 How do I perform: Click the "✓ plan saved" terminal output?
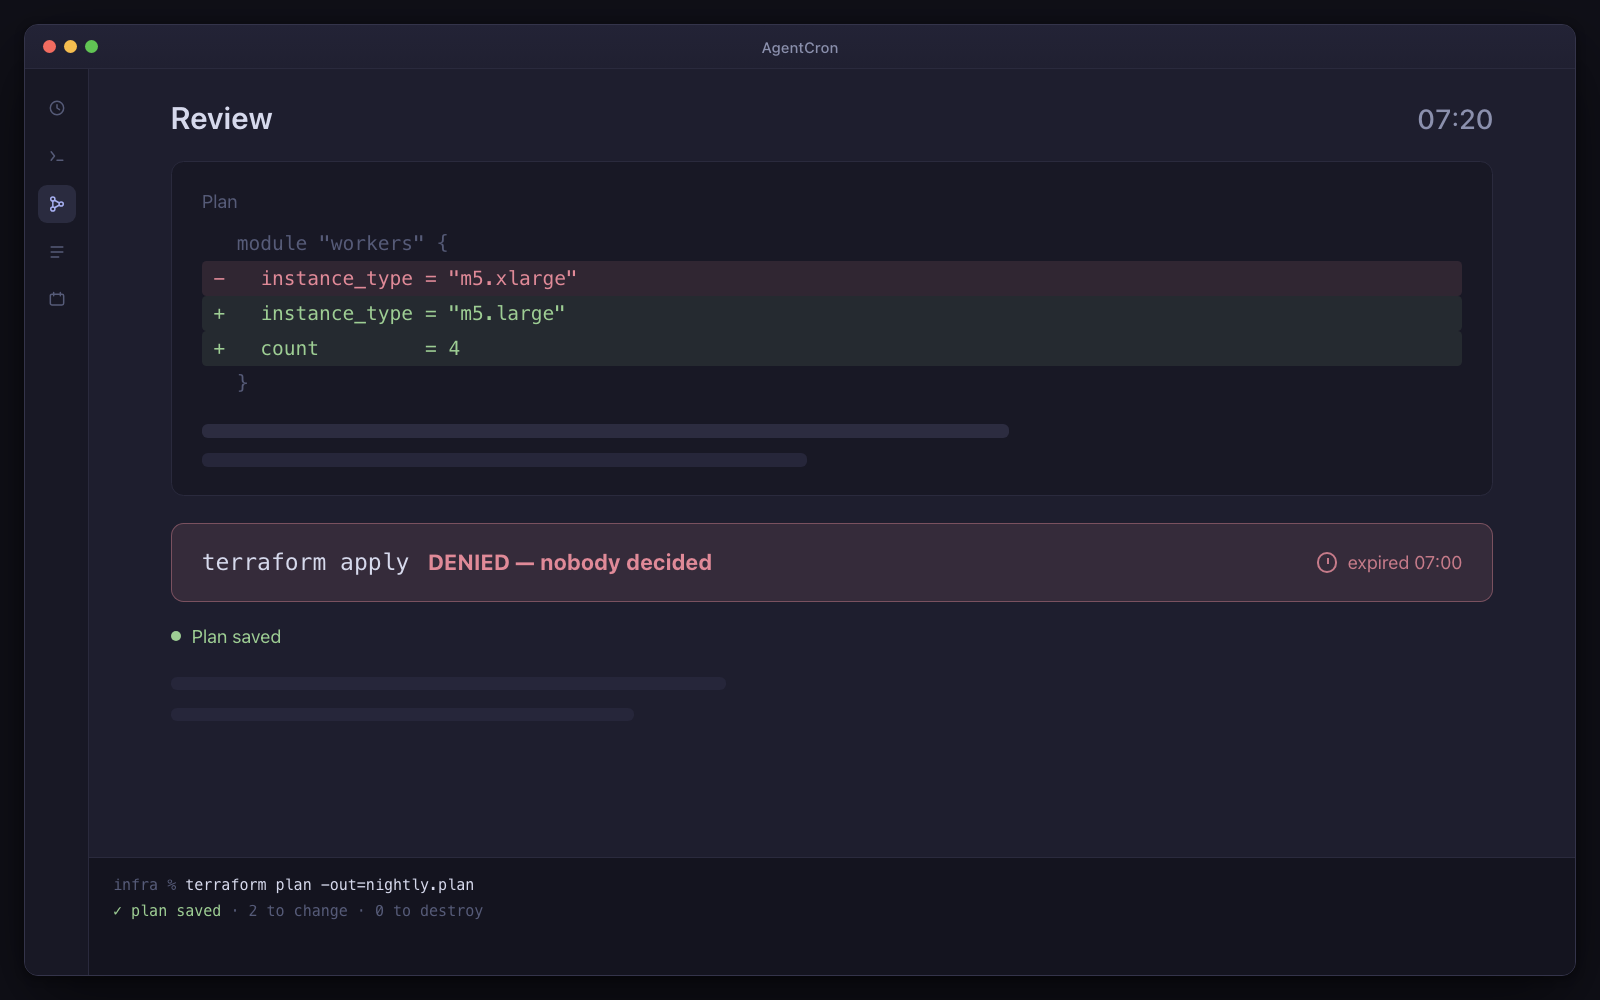[x=166, y=911]
